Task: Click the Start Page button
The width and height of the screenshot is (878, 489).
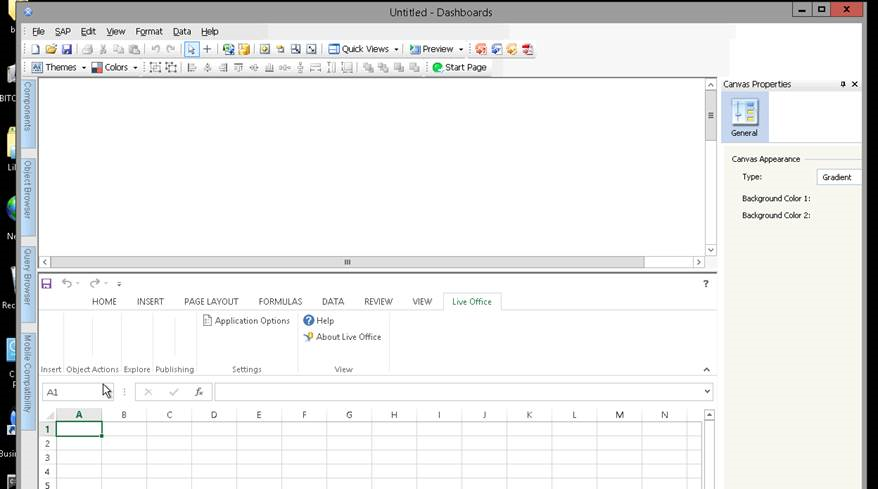Action: [x=459, y=67]
